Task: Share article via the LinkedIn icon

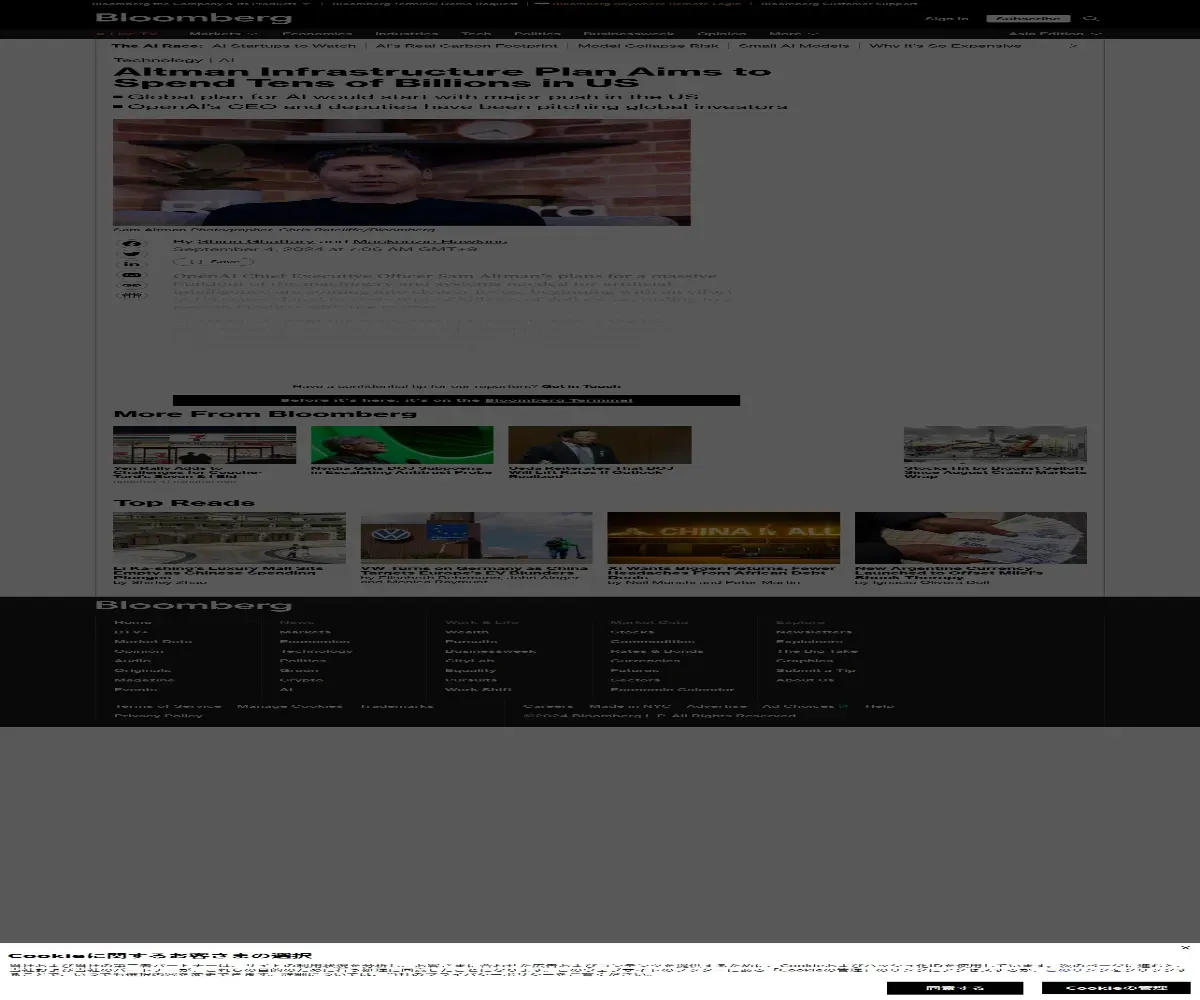Action: (132, 264)
